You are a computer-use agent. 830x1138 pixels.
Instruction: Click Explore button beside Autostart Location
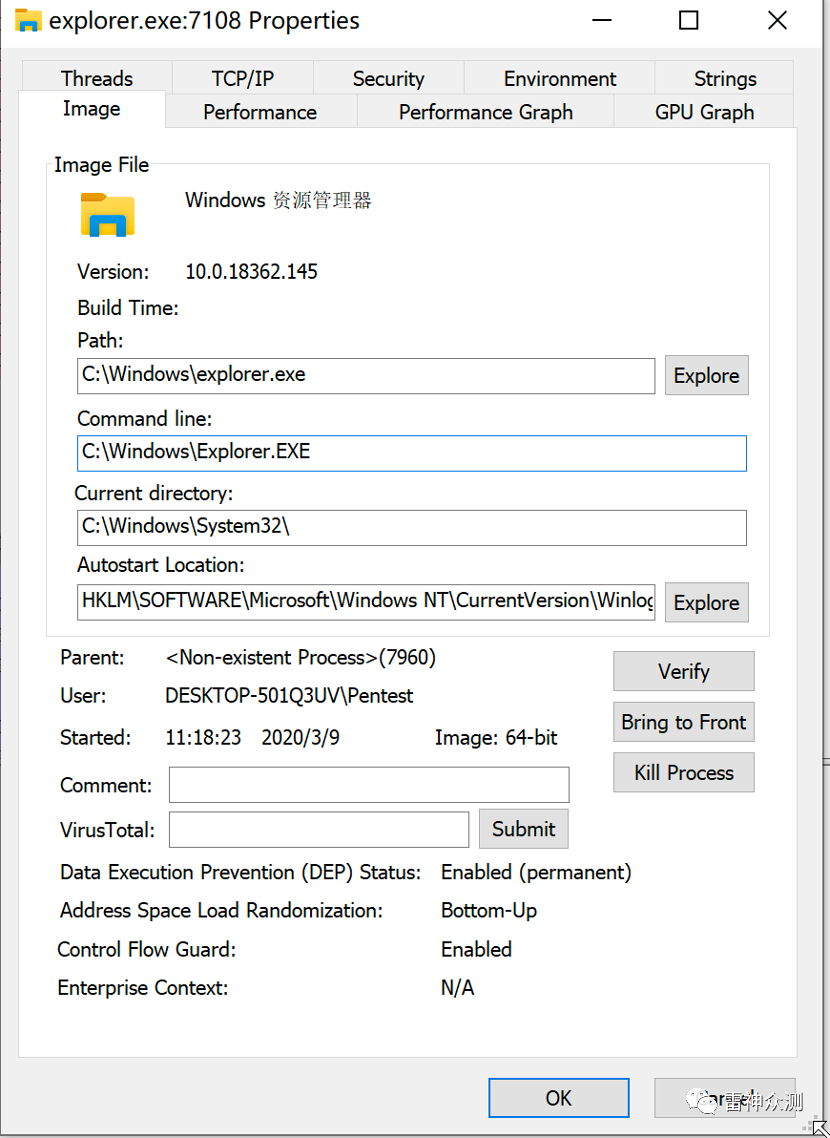[706, 603]
